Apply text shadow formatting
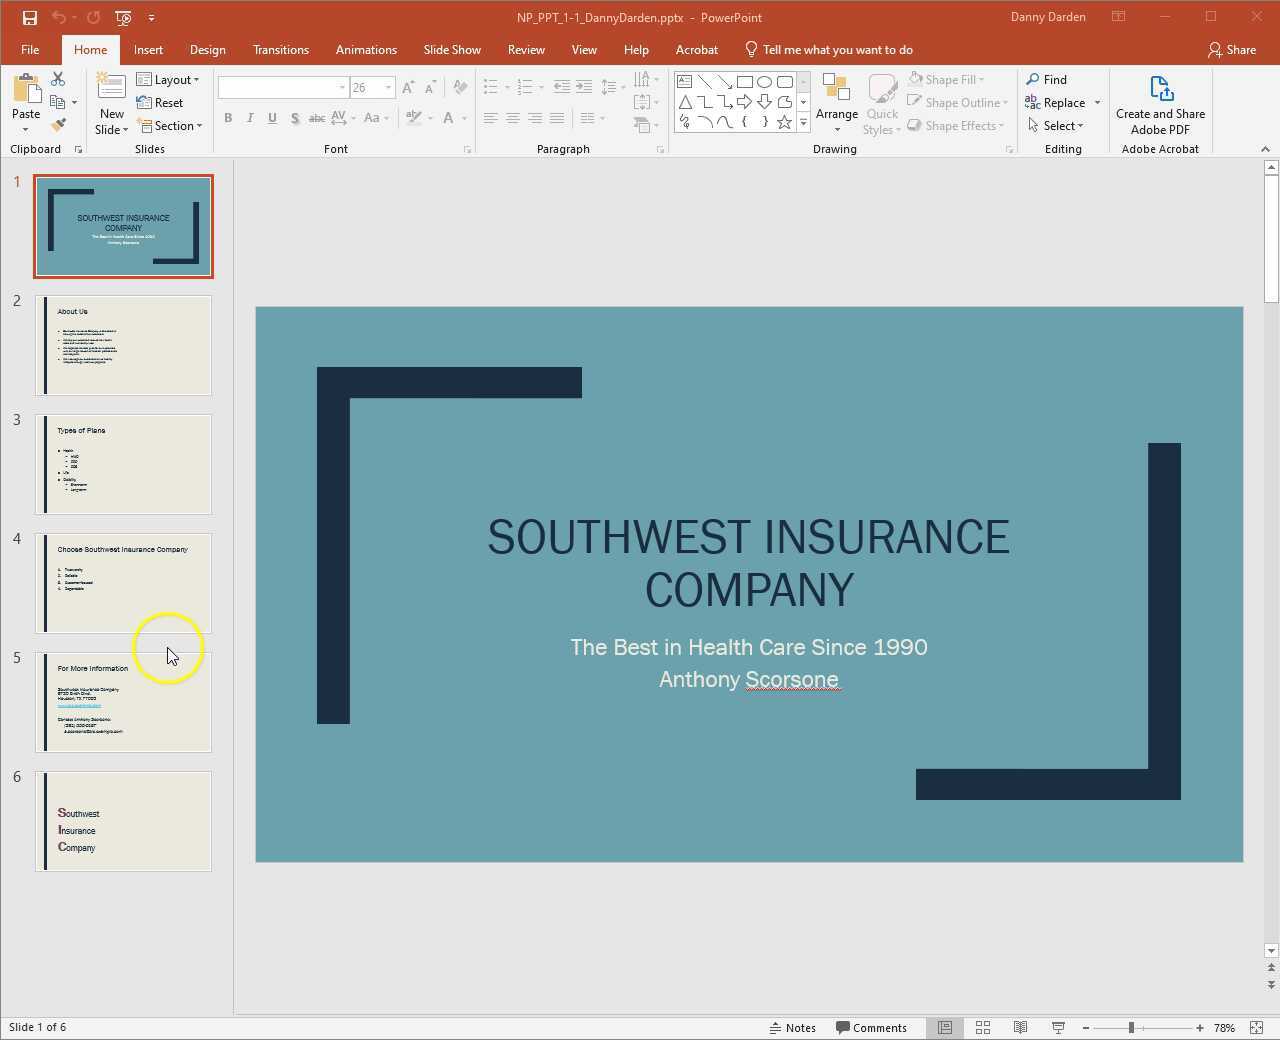Viewport: 1280px width, 1040px height. 295,118
